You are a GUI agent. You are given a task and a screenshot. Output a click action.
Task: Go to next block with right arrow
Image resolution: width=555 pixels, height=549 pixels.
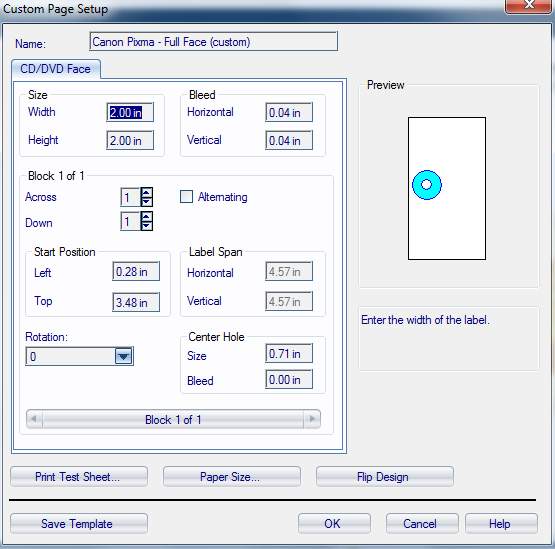[x=312, y=419]
